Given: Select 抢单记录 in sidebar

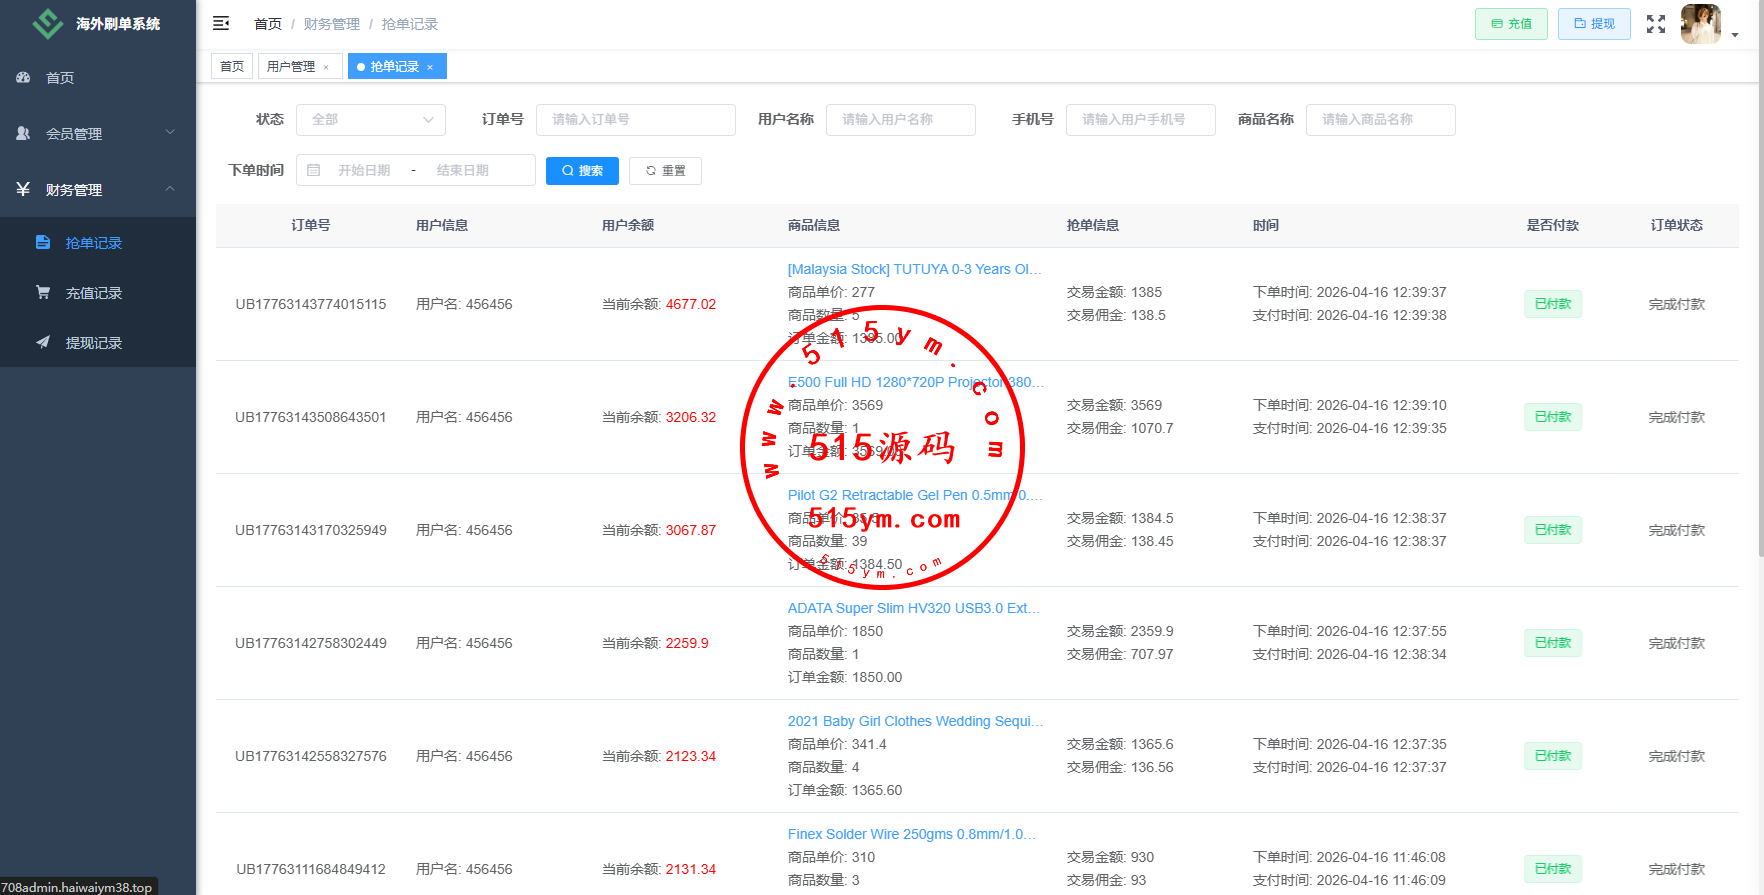Looking at the screenshot, I should 93,243.
